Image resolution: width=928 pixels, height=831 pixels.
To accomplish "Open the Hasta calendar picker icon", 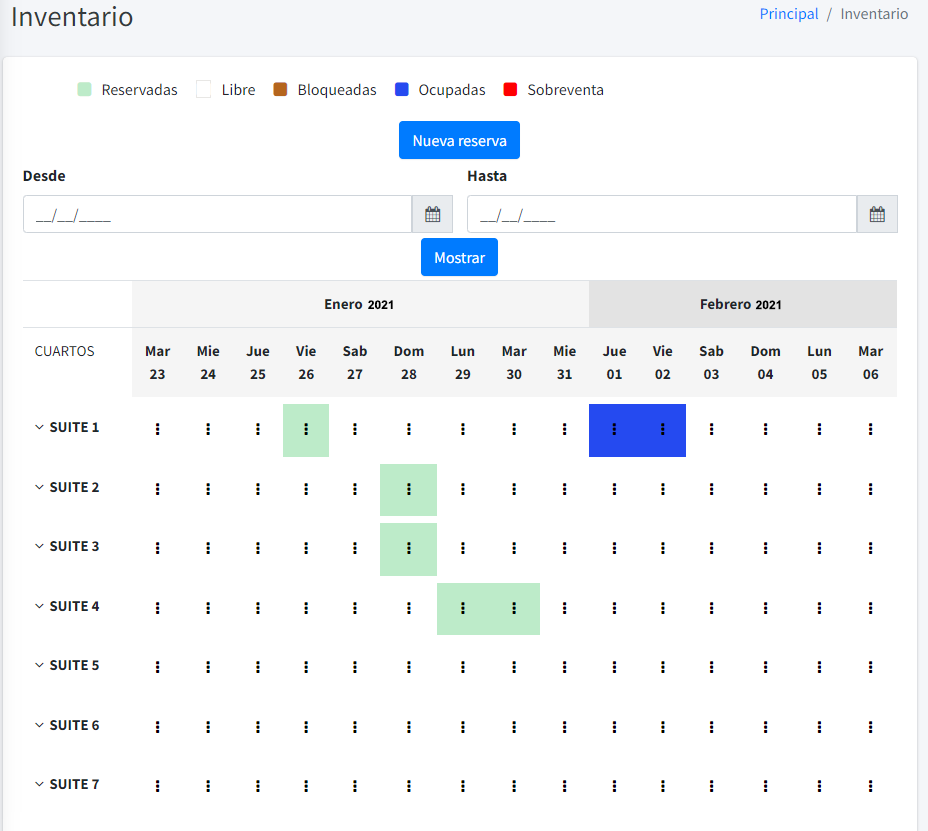I will (x=877, y=214).
